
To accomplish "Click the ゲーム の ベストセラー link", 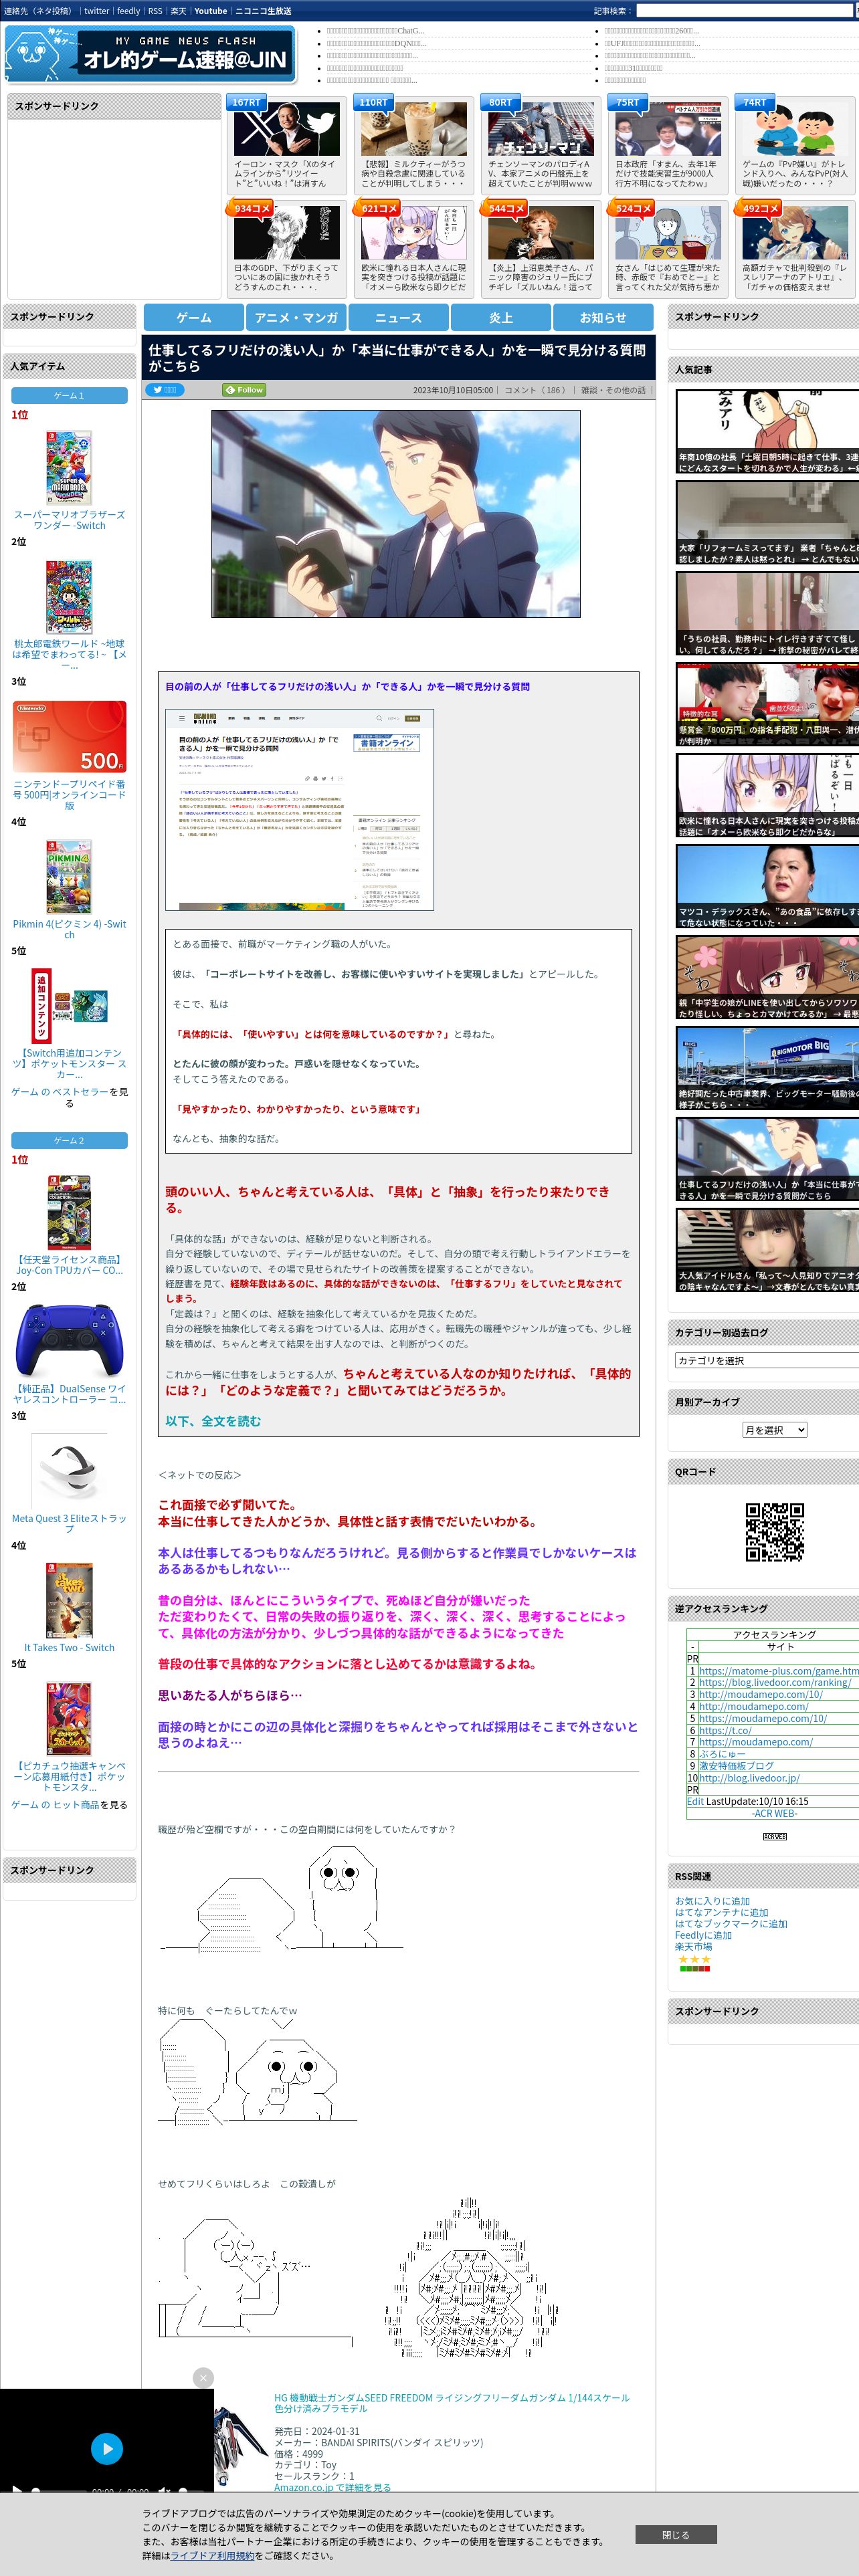I will (59, 1092).
